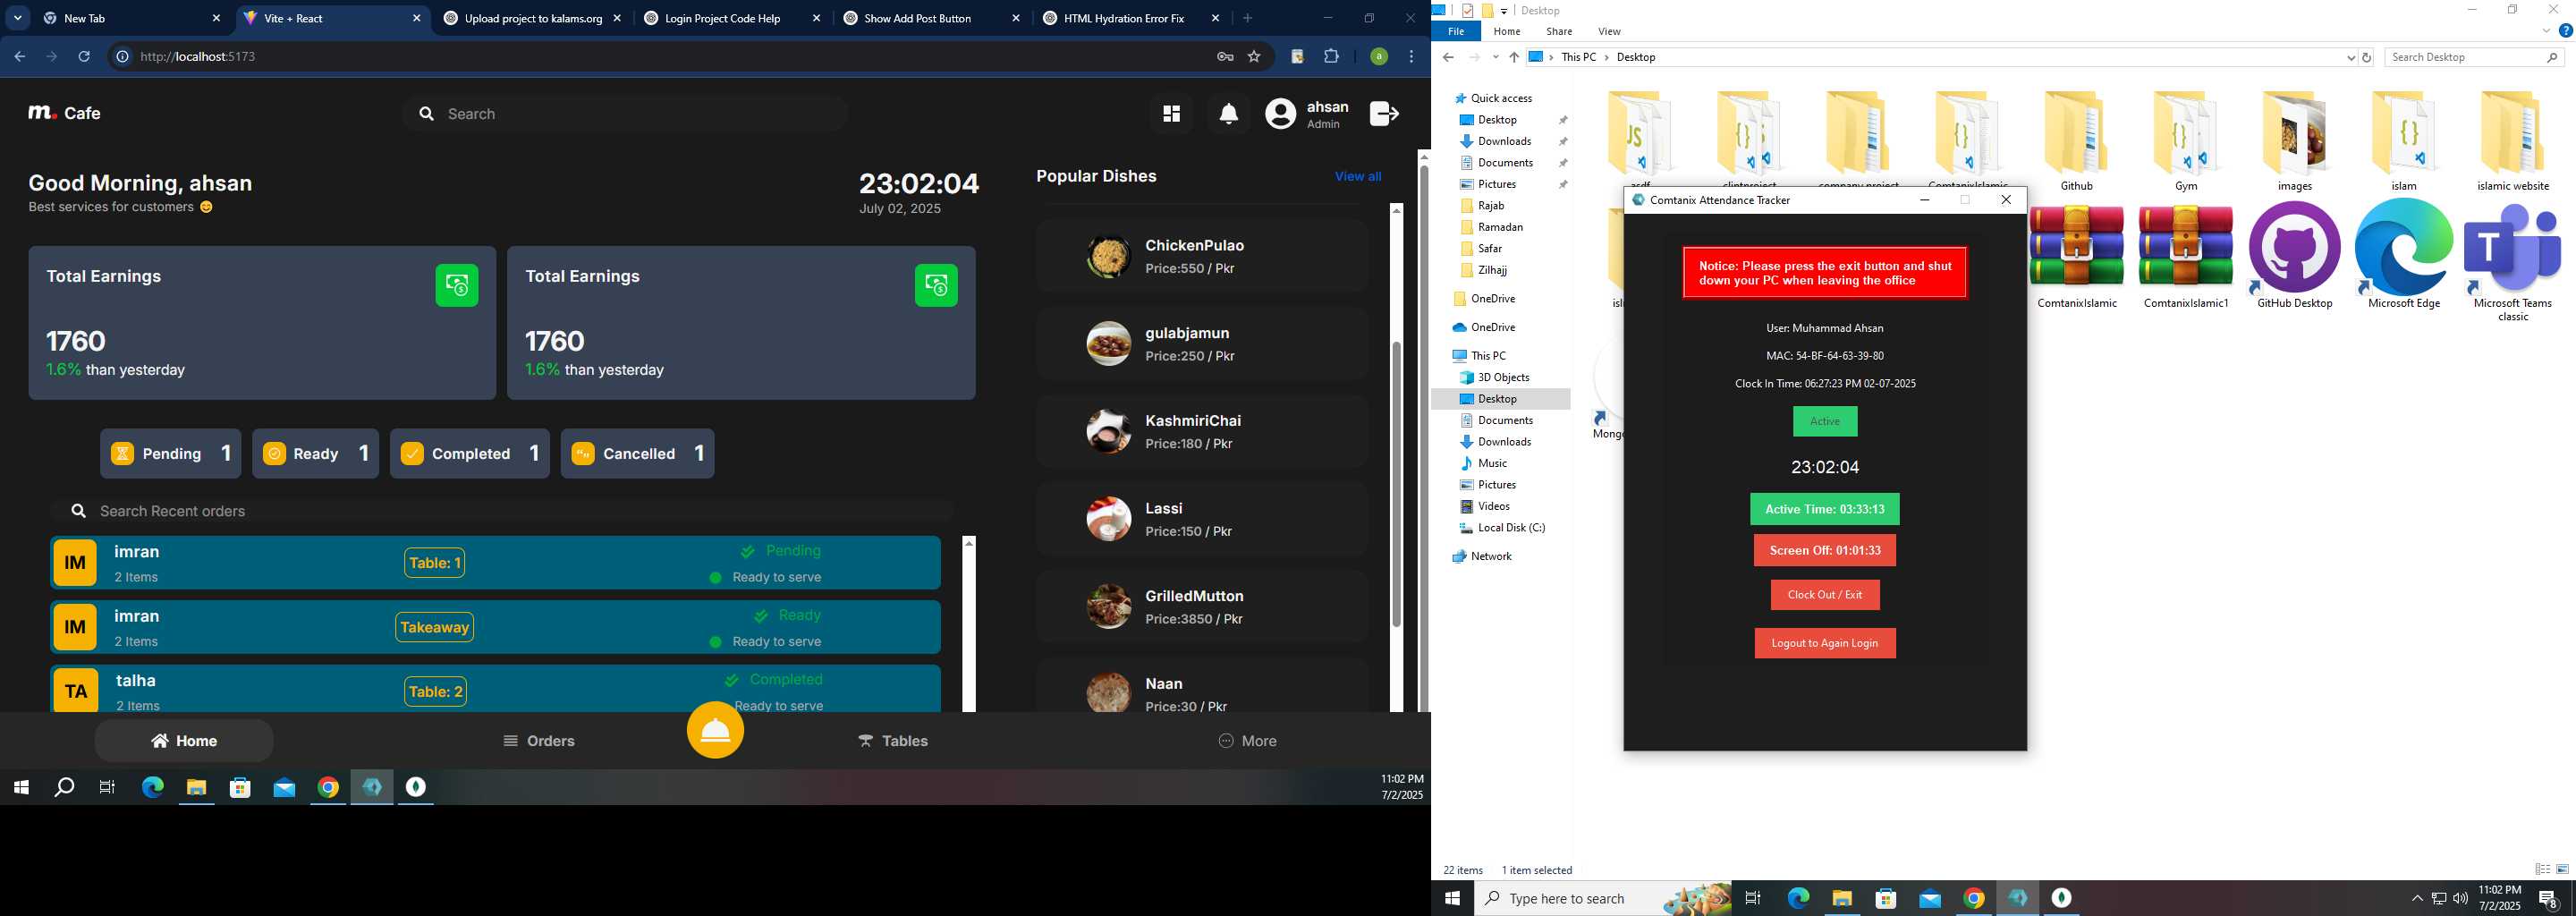Go back using Chrome's back arrow
The image size is (2576, 916).
pyautogui.click(x=19, y=57)
